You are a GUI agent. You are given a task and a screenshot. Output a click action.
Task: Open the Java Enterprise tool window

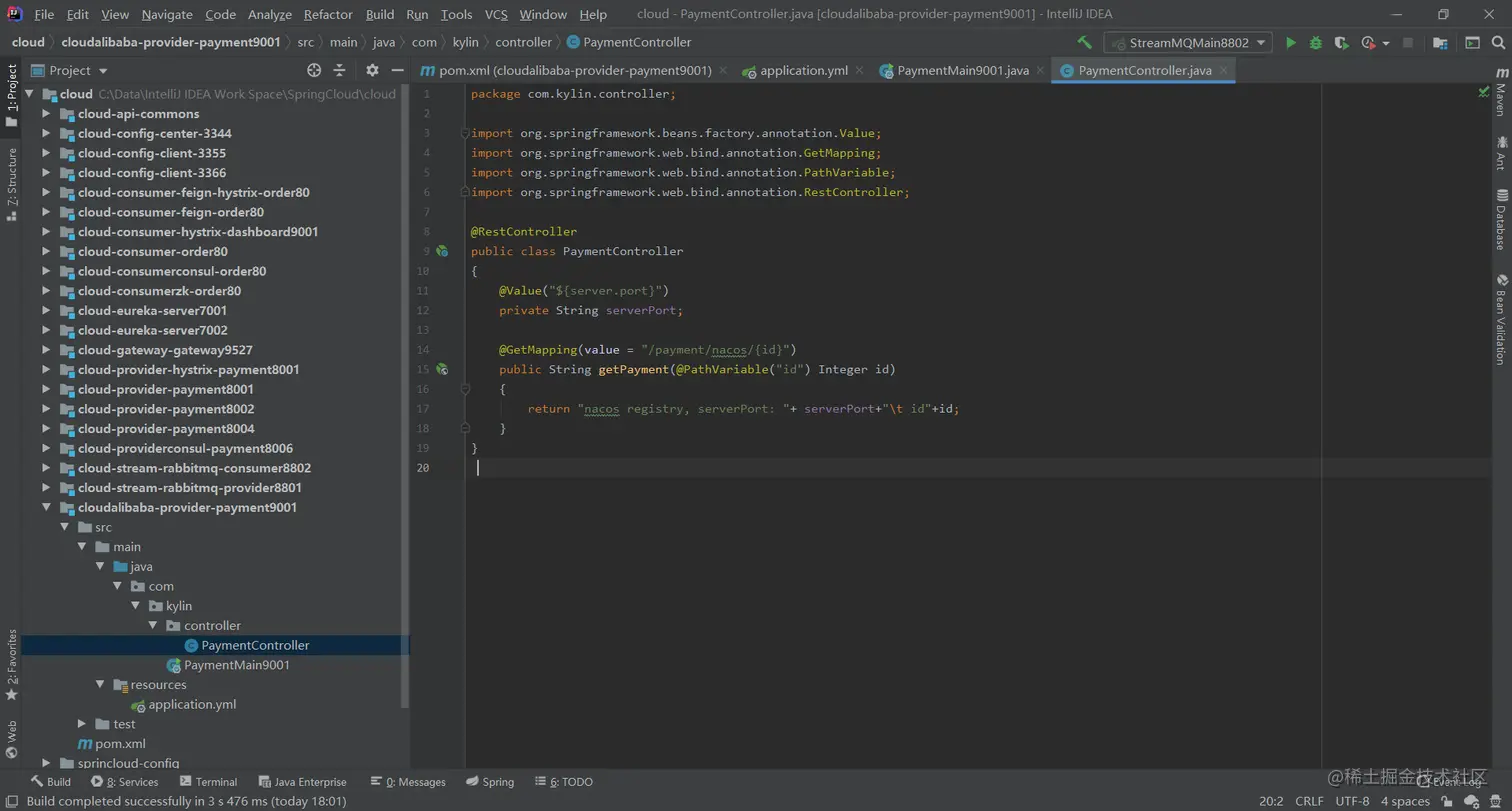coord(303,782)
